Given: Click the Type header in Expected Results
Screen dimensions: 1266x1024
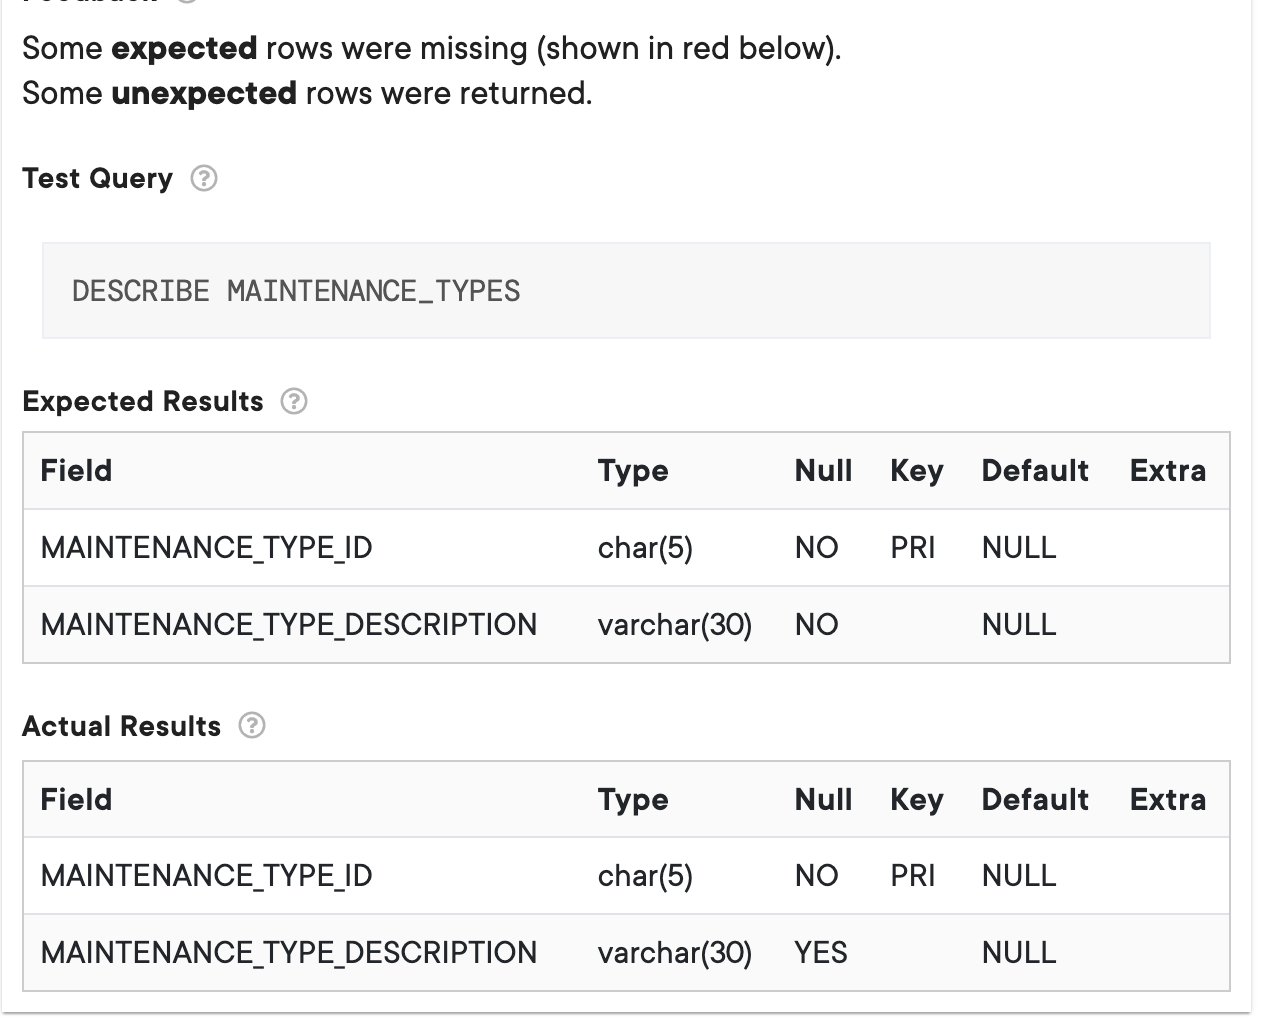Looking at the screenshot, I should point(633,471).
